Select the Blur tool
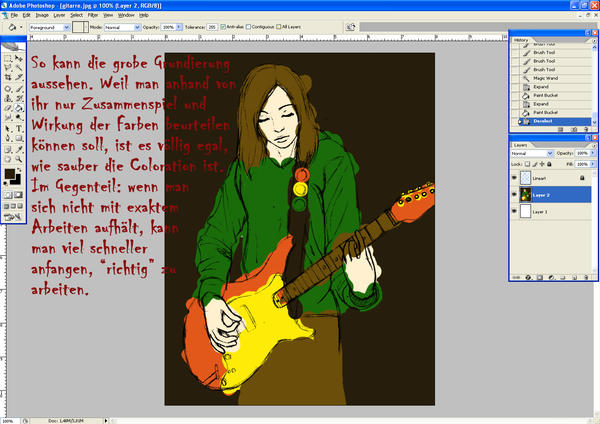This screenshot has width=600, height=424. pyautogui.click(x=7, y=117)
